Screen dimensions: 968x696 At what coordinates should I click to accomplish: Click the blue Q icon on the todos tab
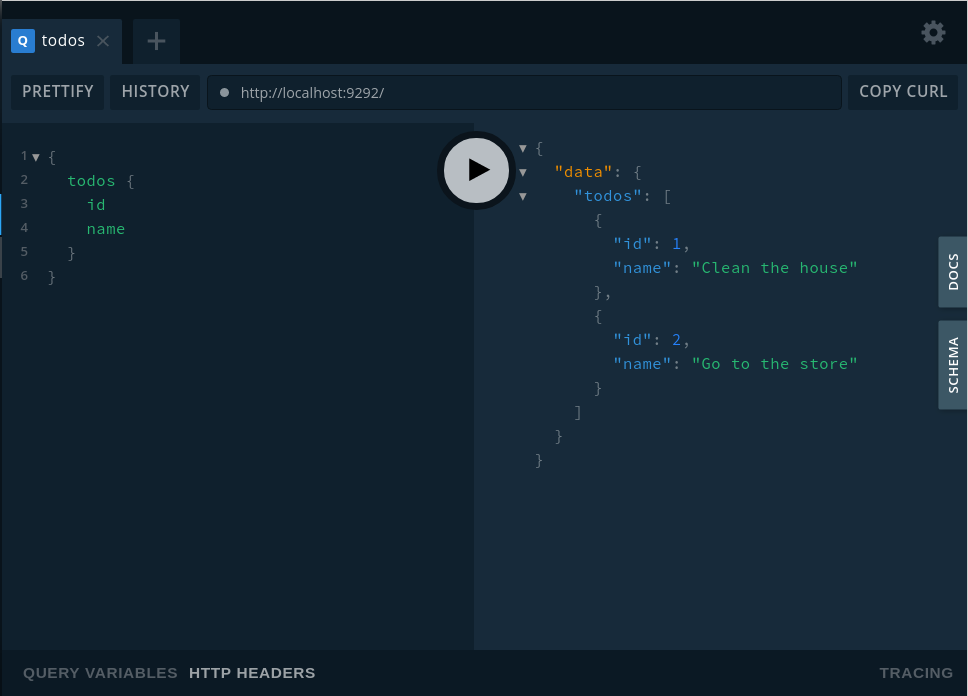[22, 41]
